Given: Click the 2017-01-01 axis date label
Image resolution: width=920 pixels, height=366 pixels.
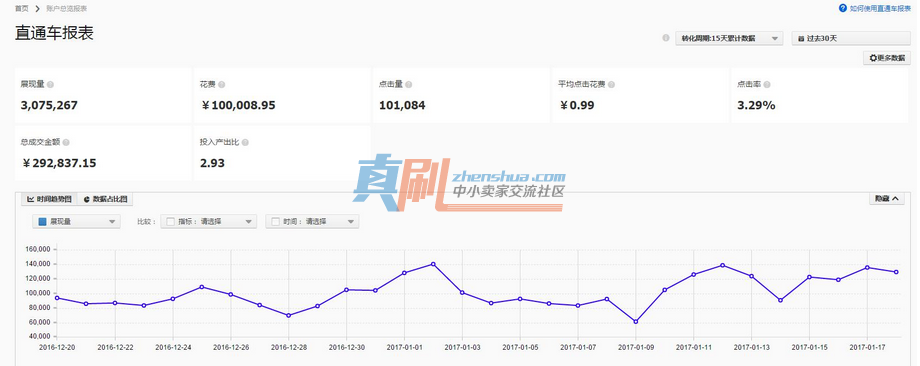Looking at the screenshot, I should [404, 347].
